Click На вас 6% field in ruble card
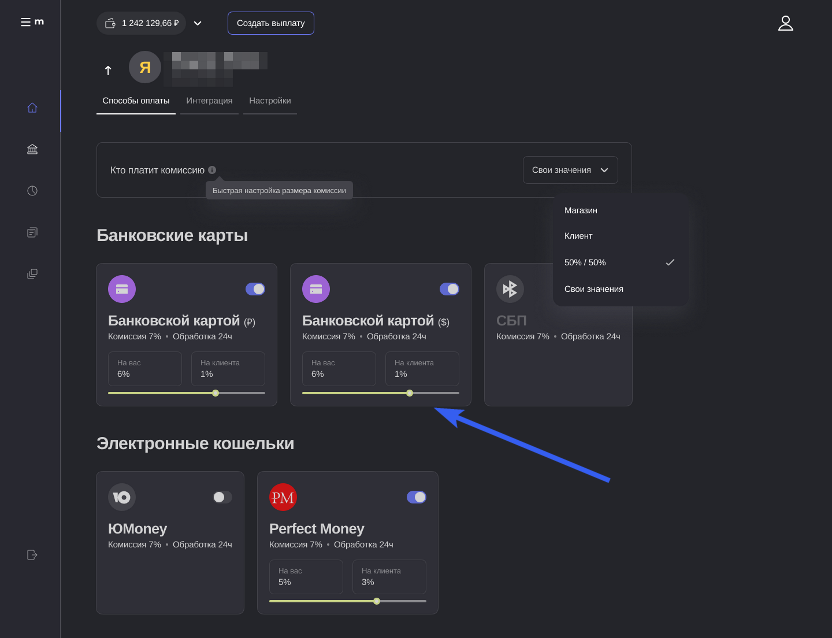Viewport: 832px width, 638px height. (145, 368)
